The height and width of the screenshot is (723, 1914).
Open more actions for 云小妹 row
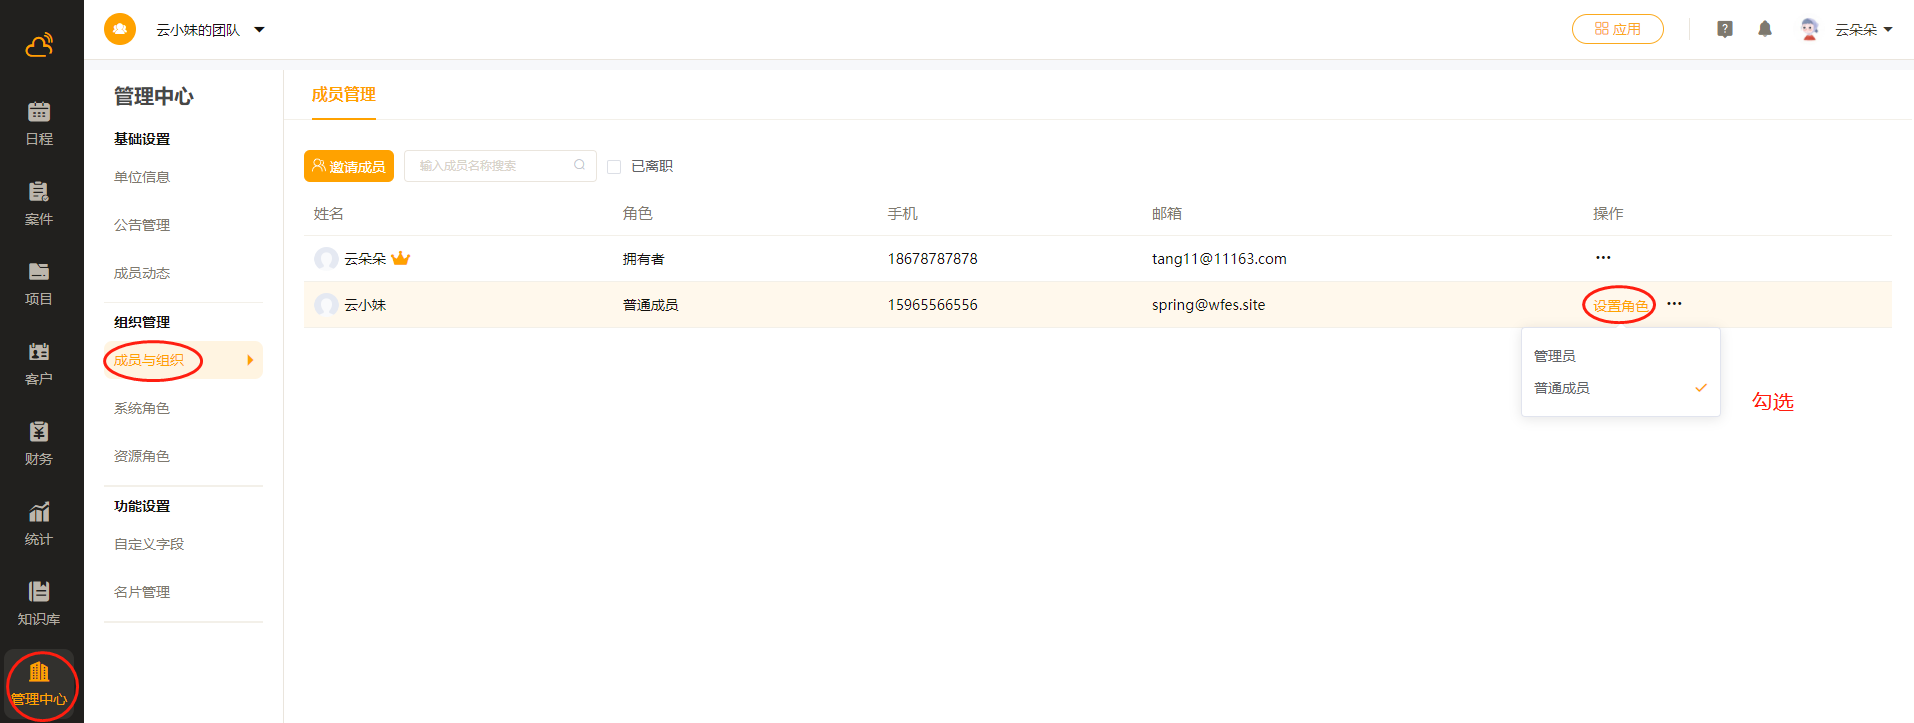(1674, 304)
